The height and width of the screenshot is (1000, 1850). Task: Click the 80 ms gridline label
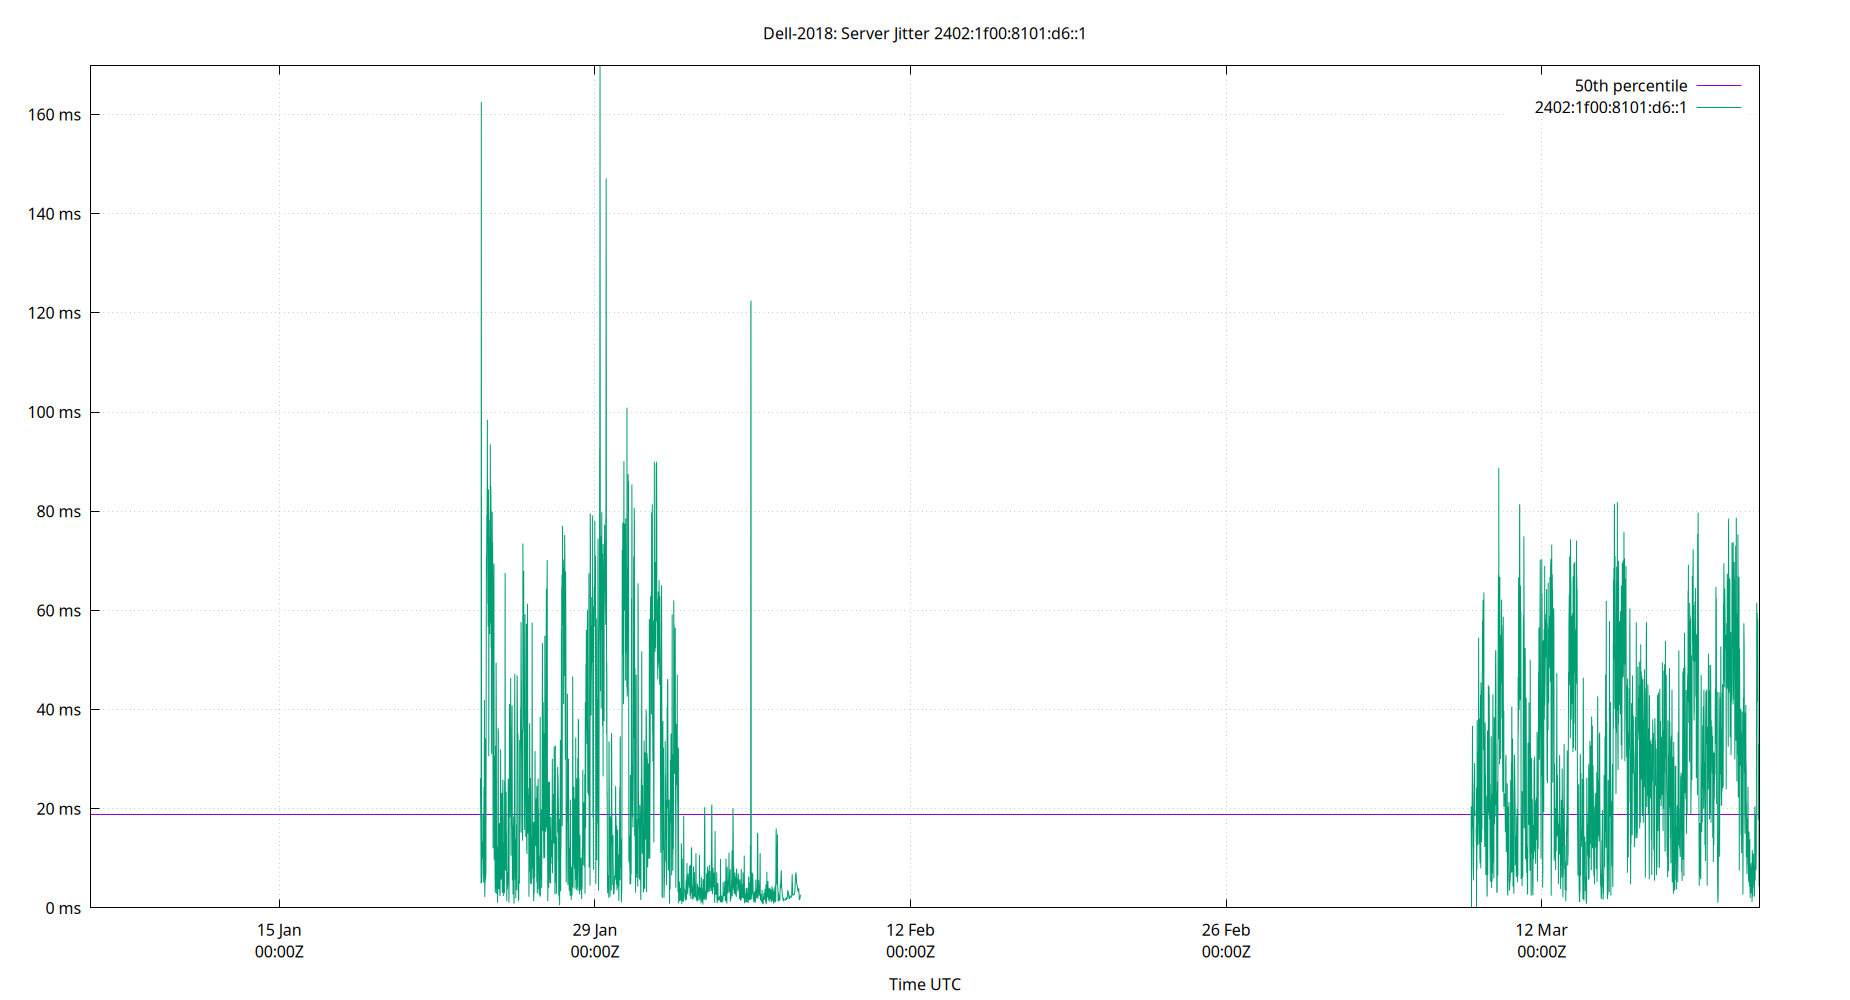point(60,511)
